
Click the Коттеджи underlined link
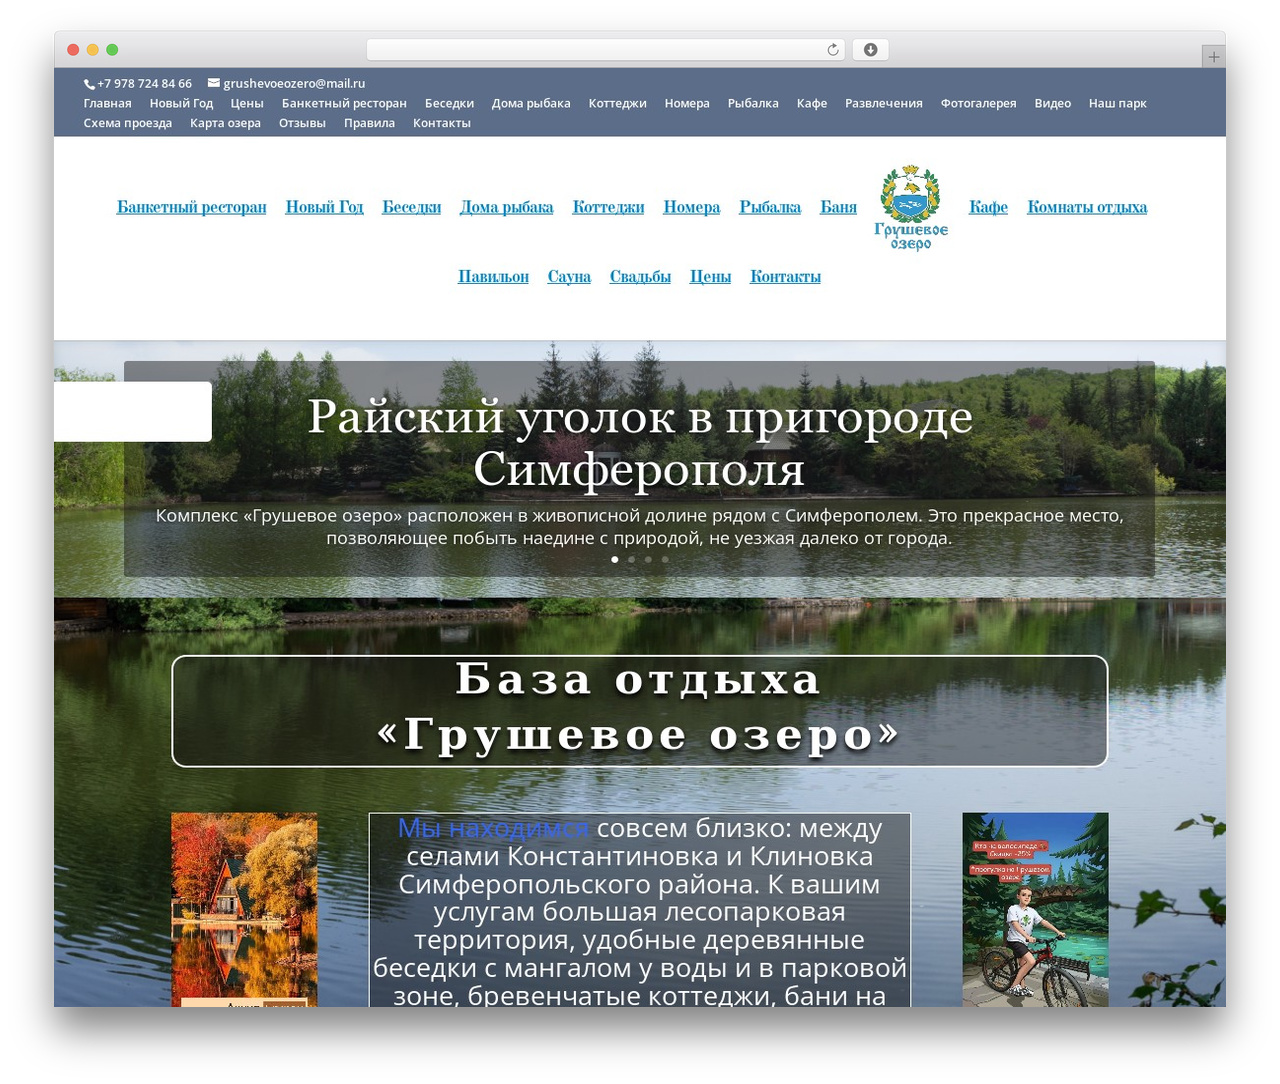point(608,207)
